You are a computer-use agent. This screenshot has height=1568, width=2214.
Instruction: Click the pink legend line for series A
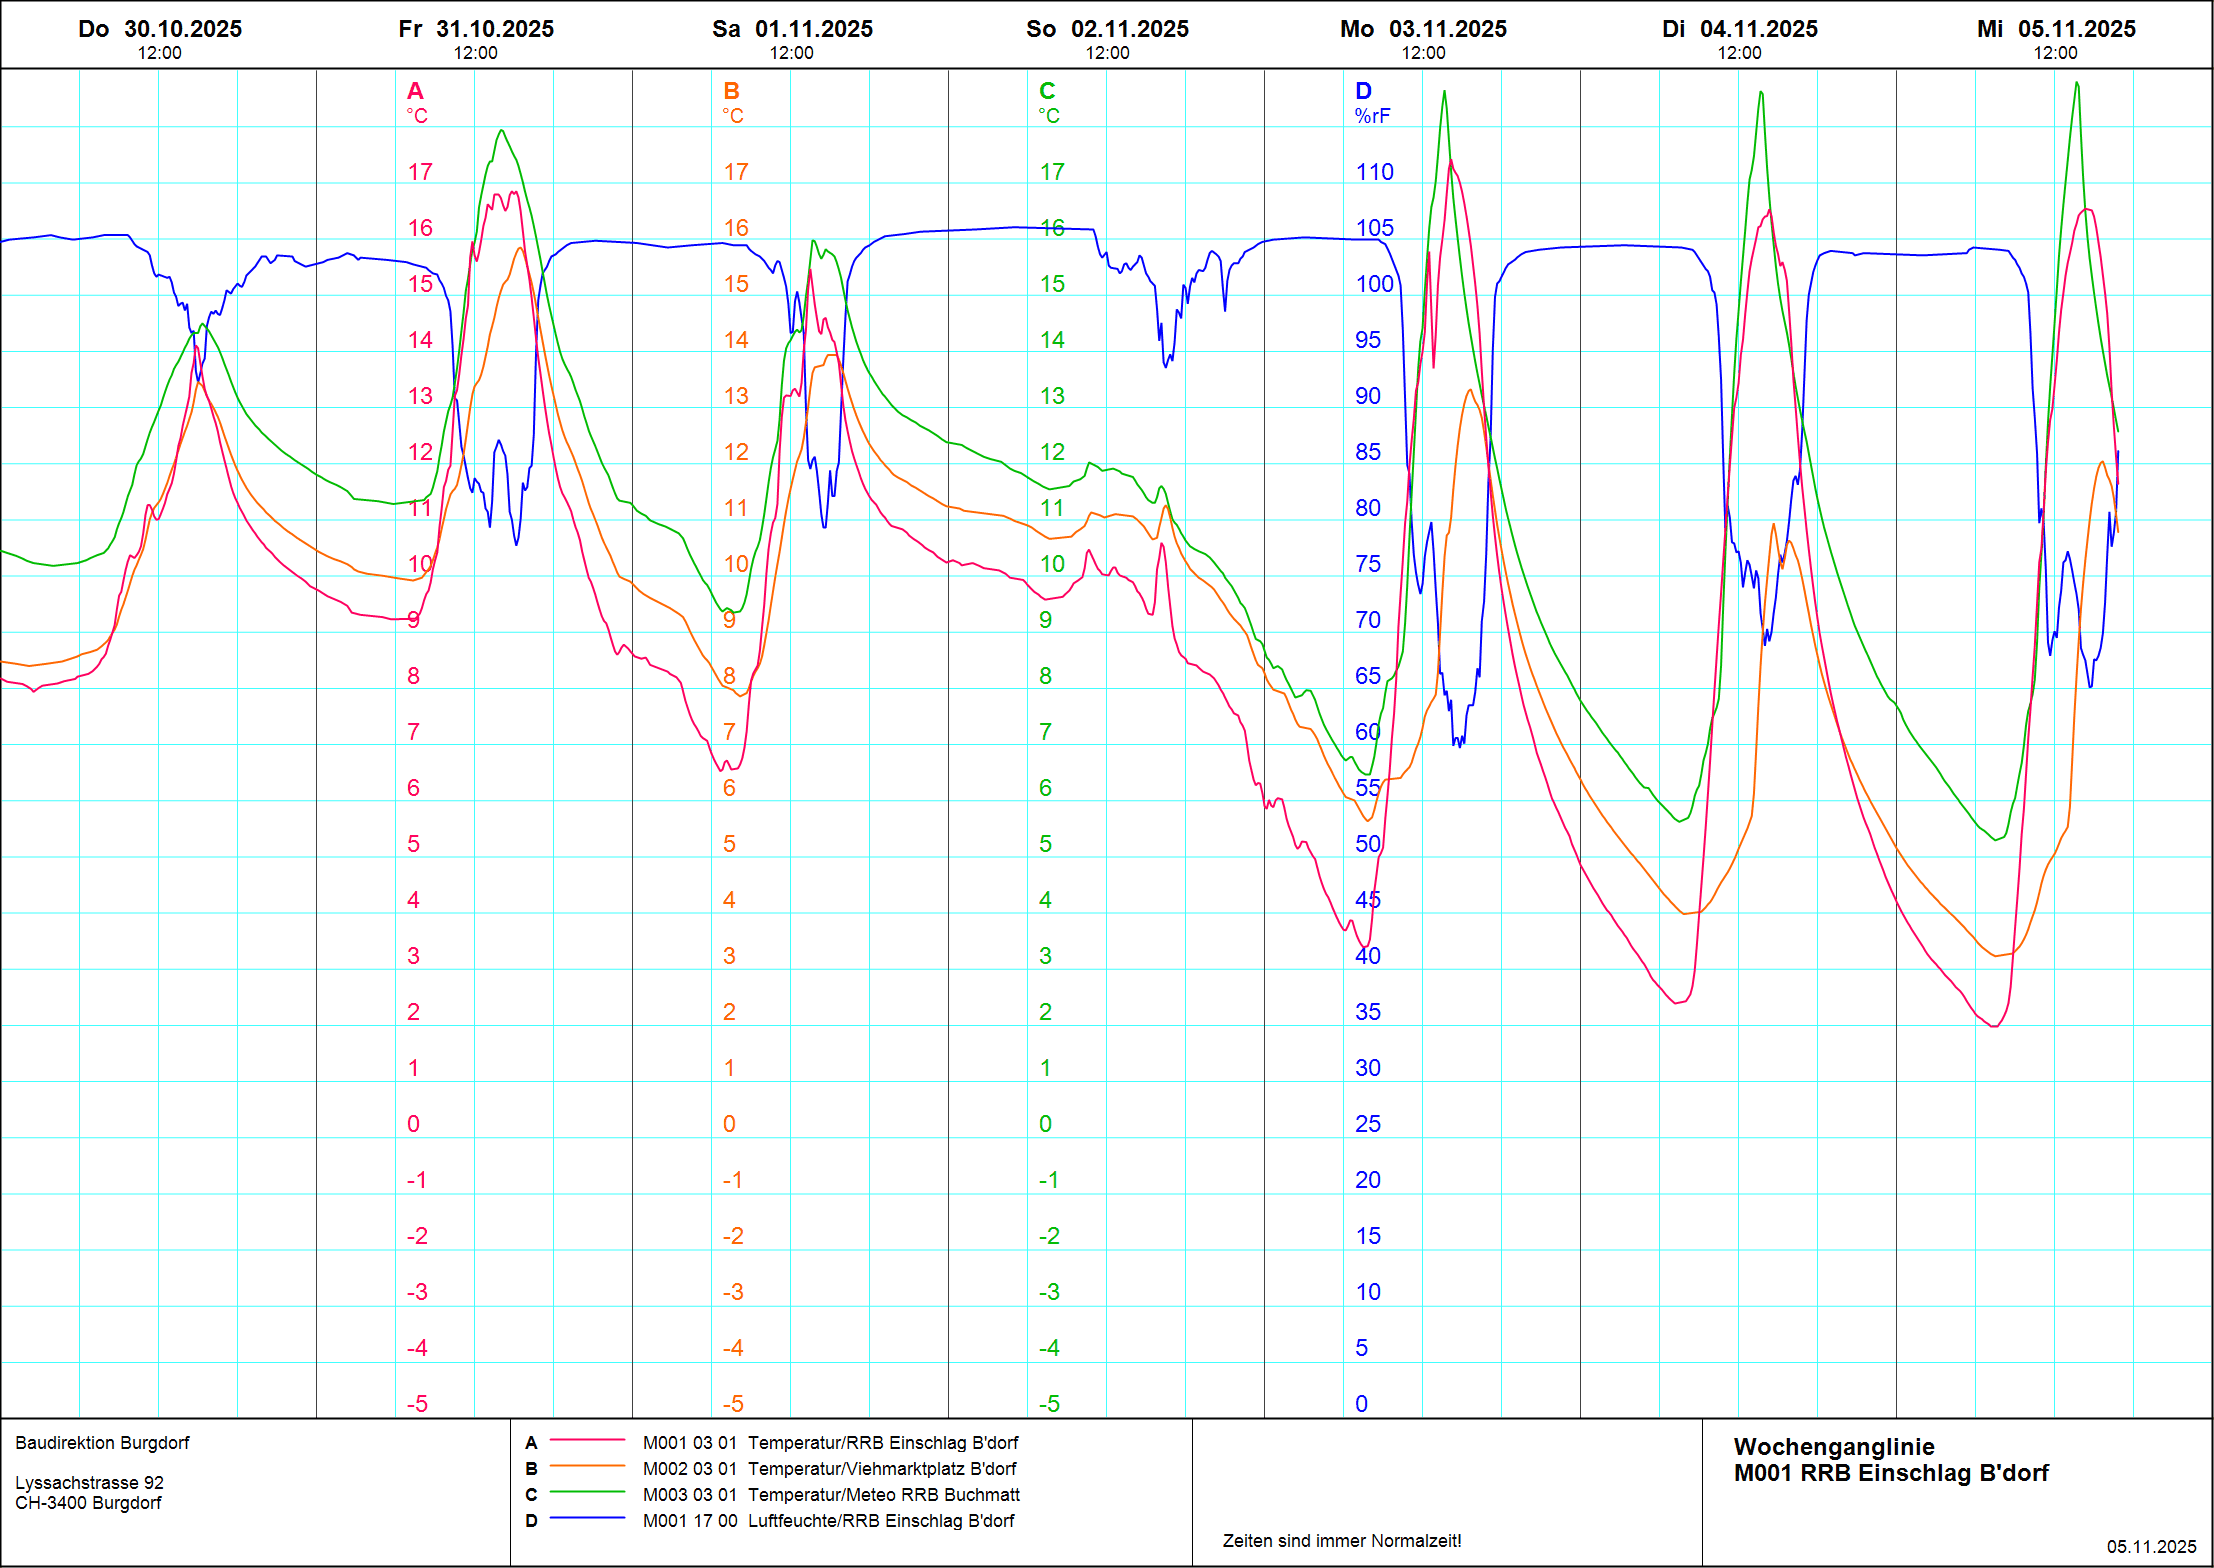(x=587, y=1440)
